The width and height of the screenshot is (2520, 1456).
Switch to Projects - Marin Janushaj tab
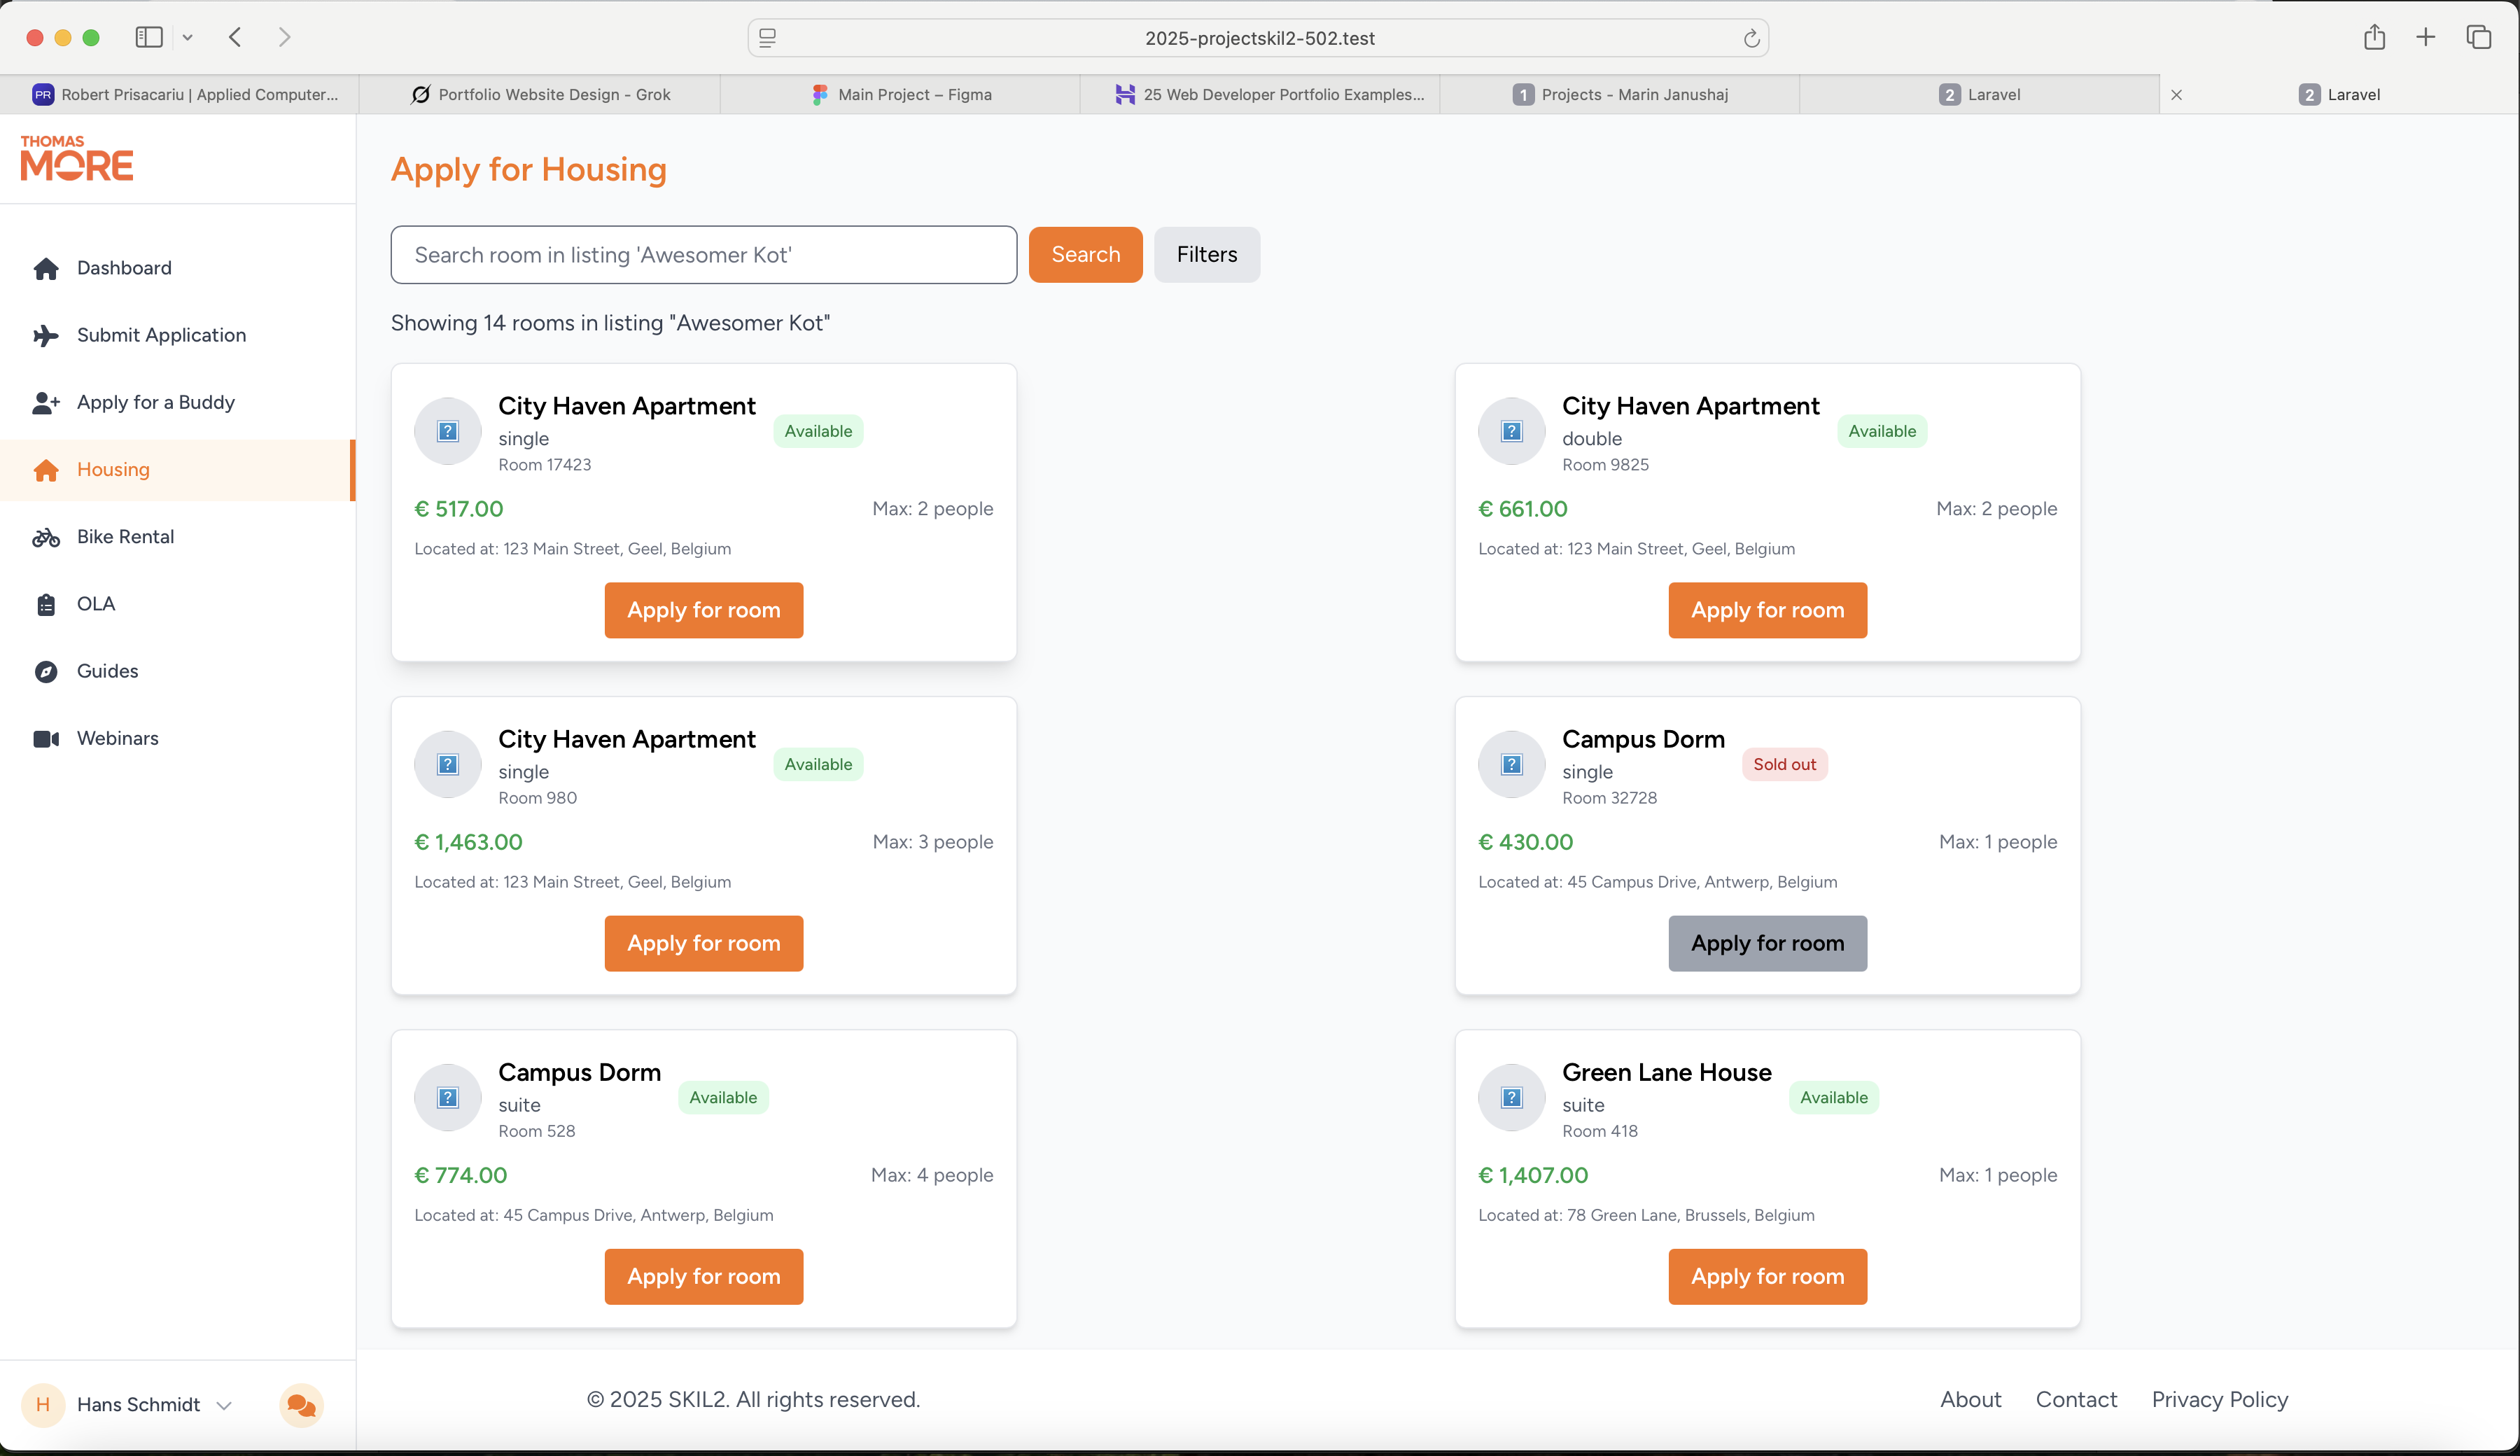click(x=1620, y=94)
